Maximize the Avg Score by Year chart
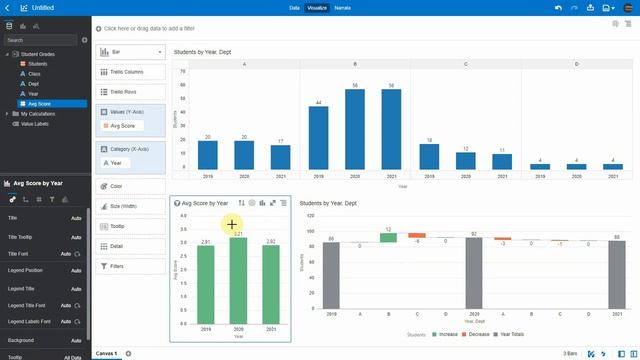 pos(273,203)
